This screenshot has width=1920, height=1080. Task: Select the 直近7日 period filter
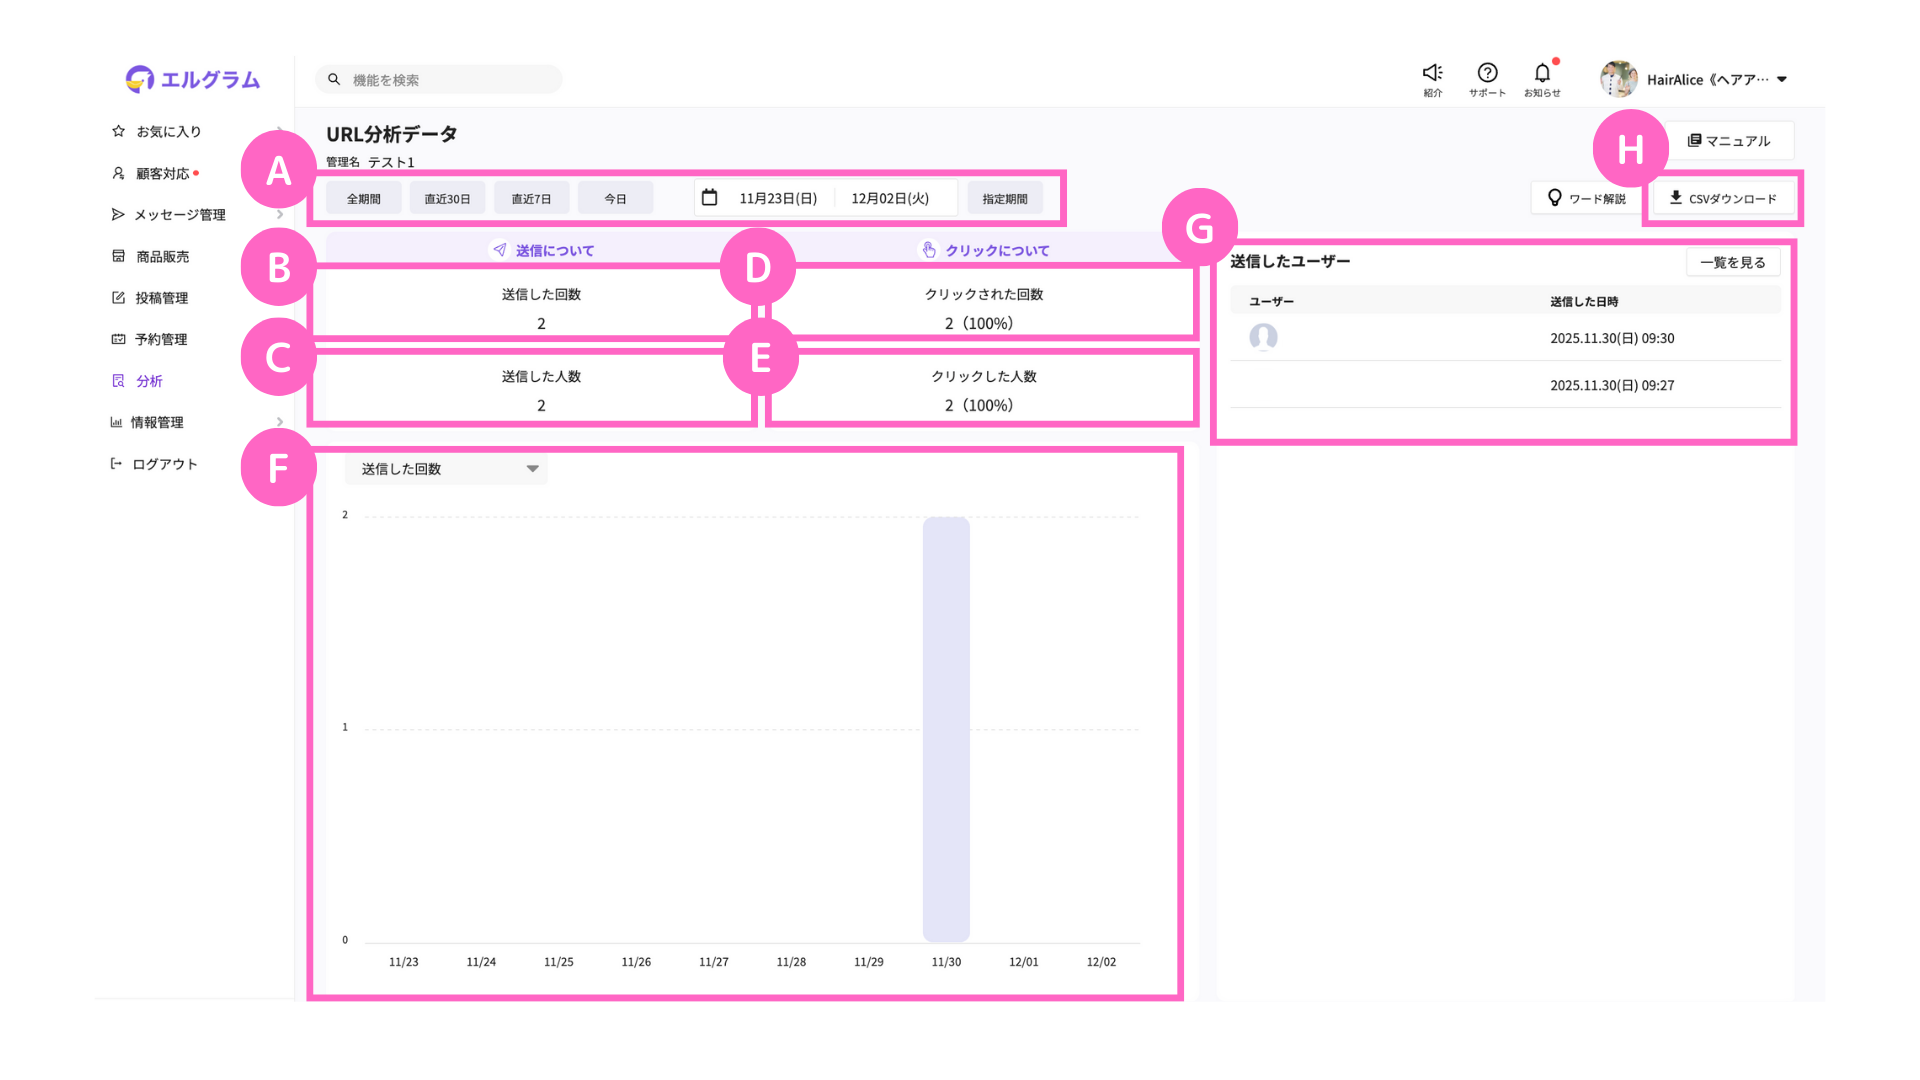(x=531, y=198)
